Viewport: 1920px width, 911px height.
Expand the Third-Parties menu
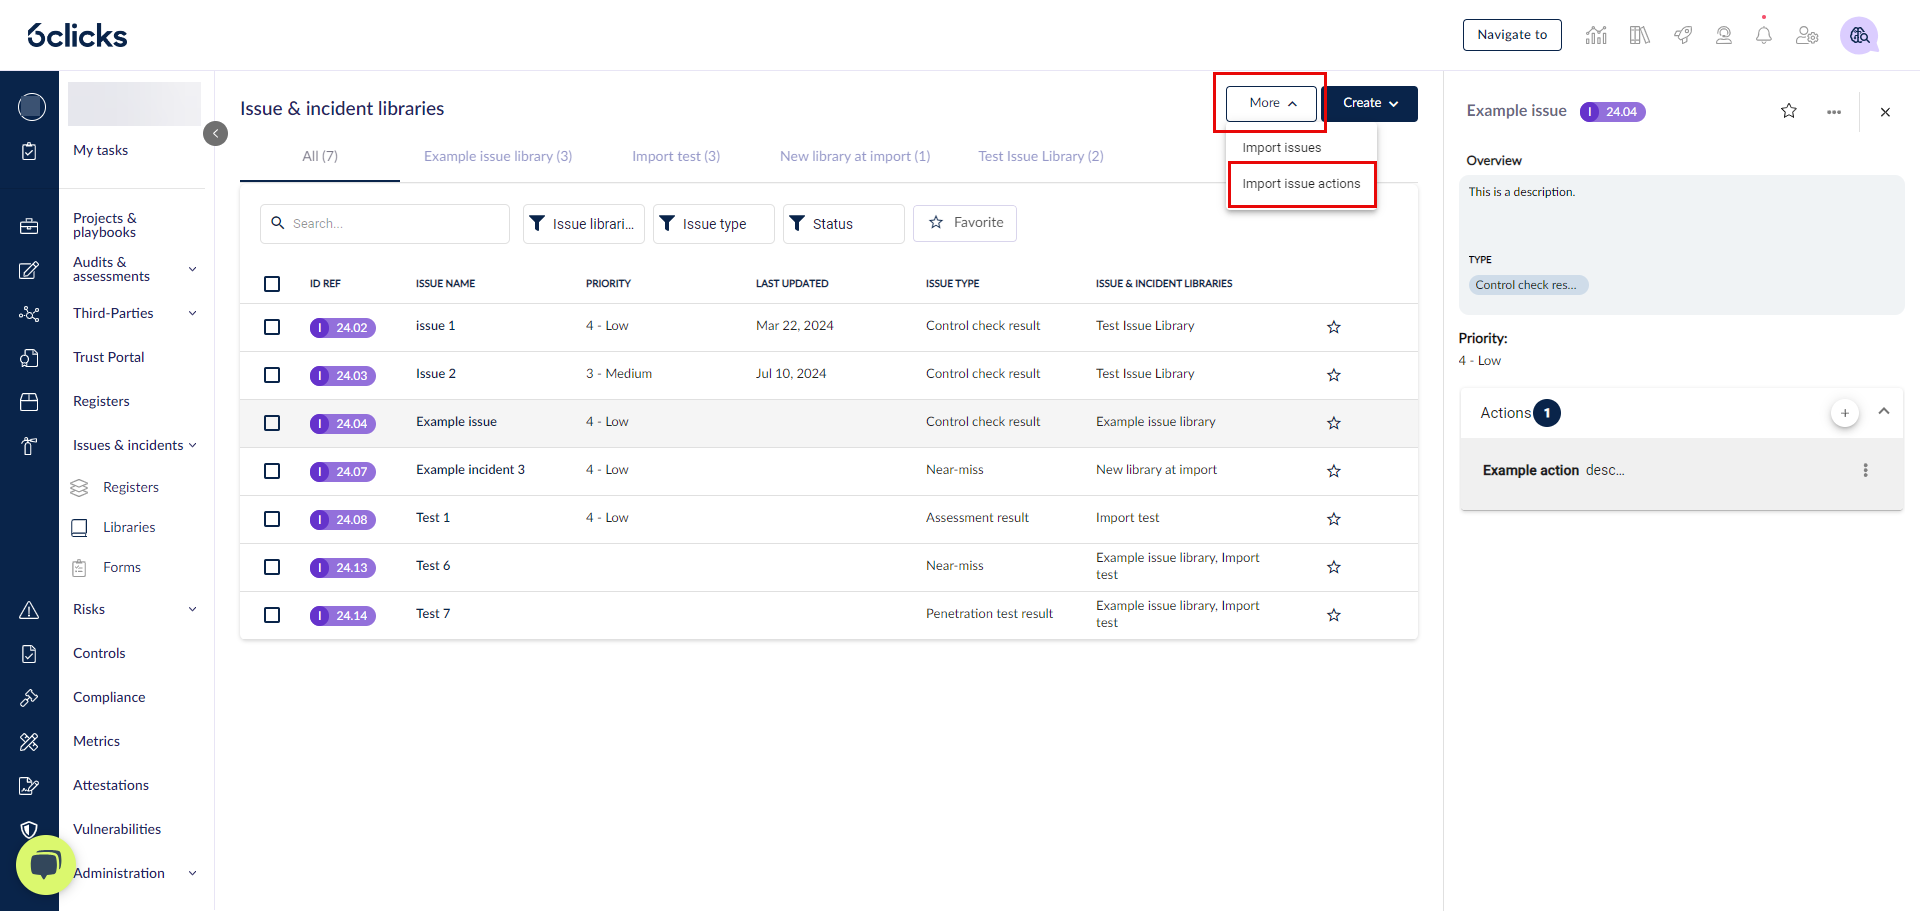point(193,313)
